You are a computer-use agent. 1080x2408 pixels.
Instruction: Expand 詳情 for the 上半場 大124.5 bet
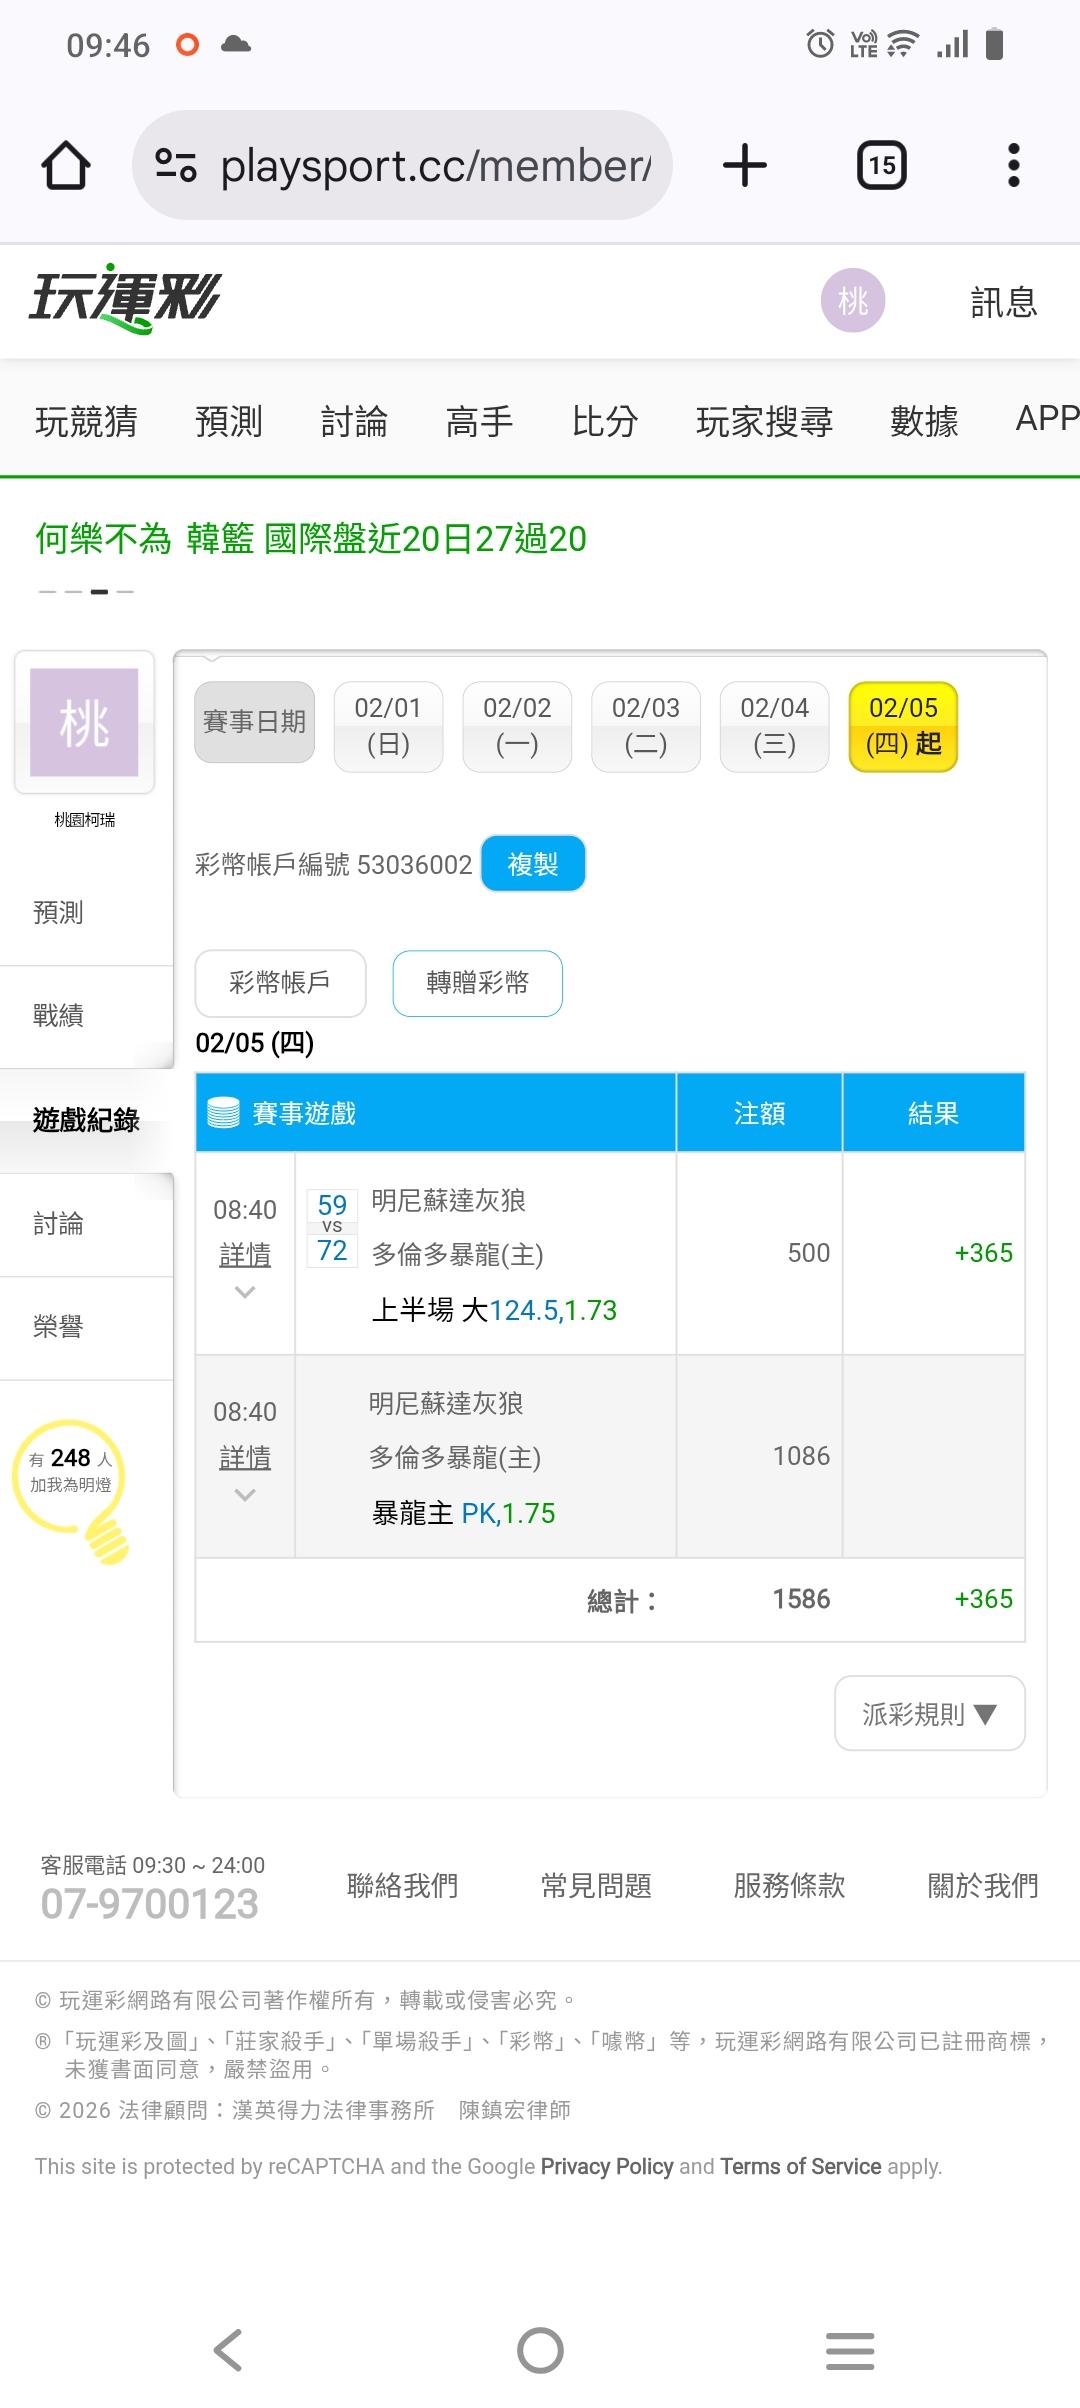coord(245,1255)
